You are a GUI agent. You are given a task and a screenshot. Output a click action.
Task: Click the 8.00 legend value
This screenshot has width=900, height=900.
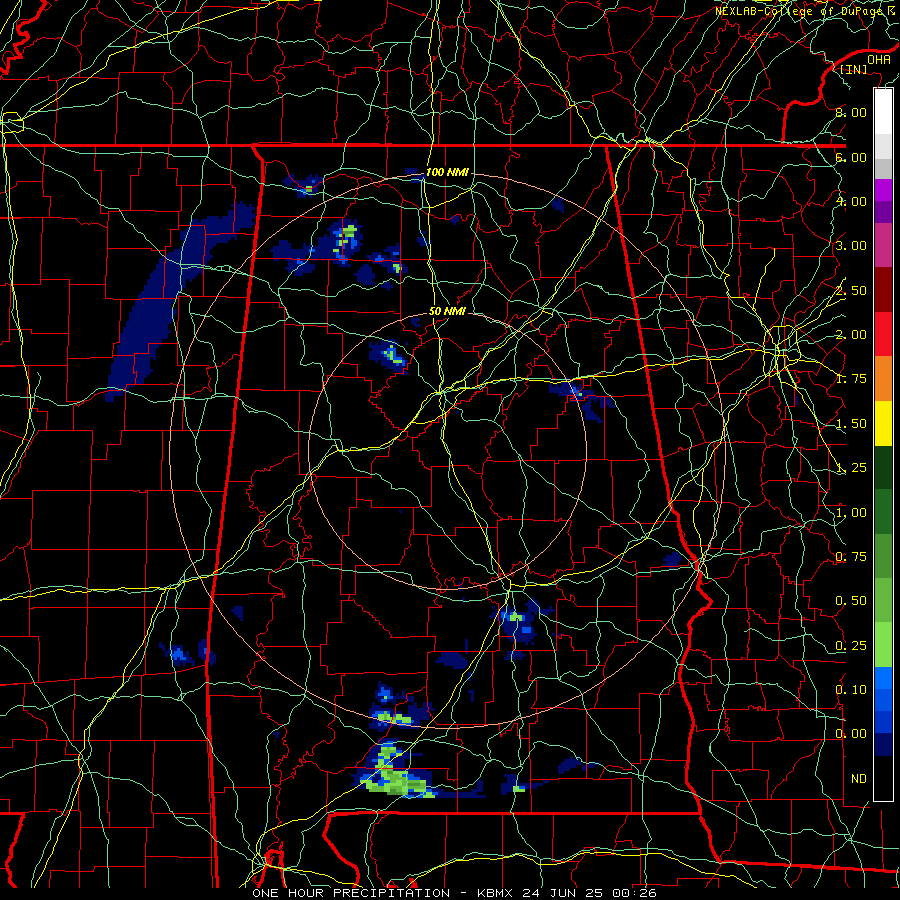pyautogui.click(x=851, y=112)
